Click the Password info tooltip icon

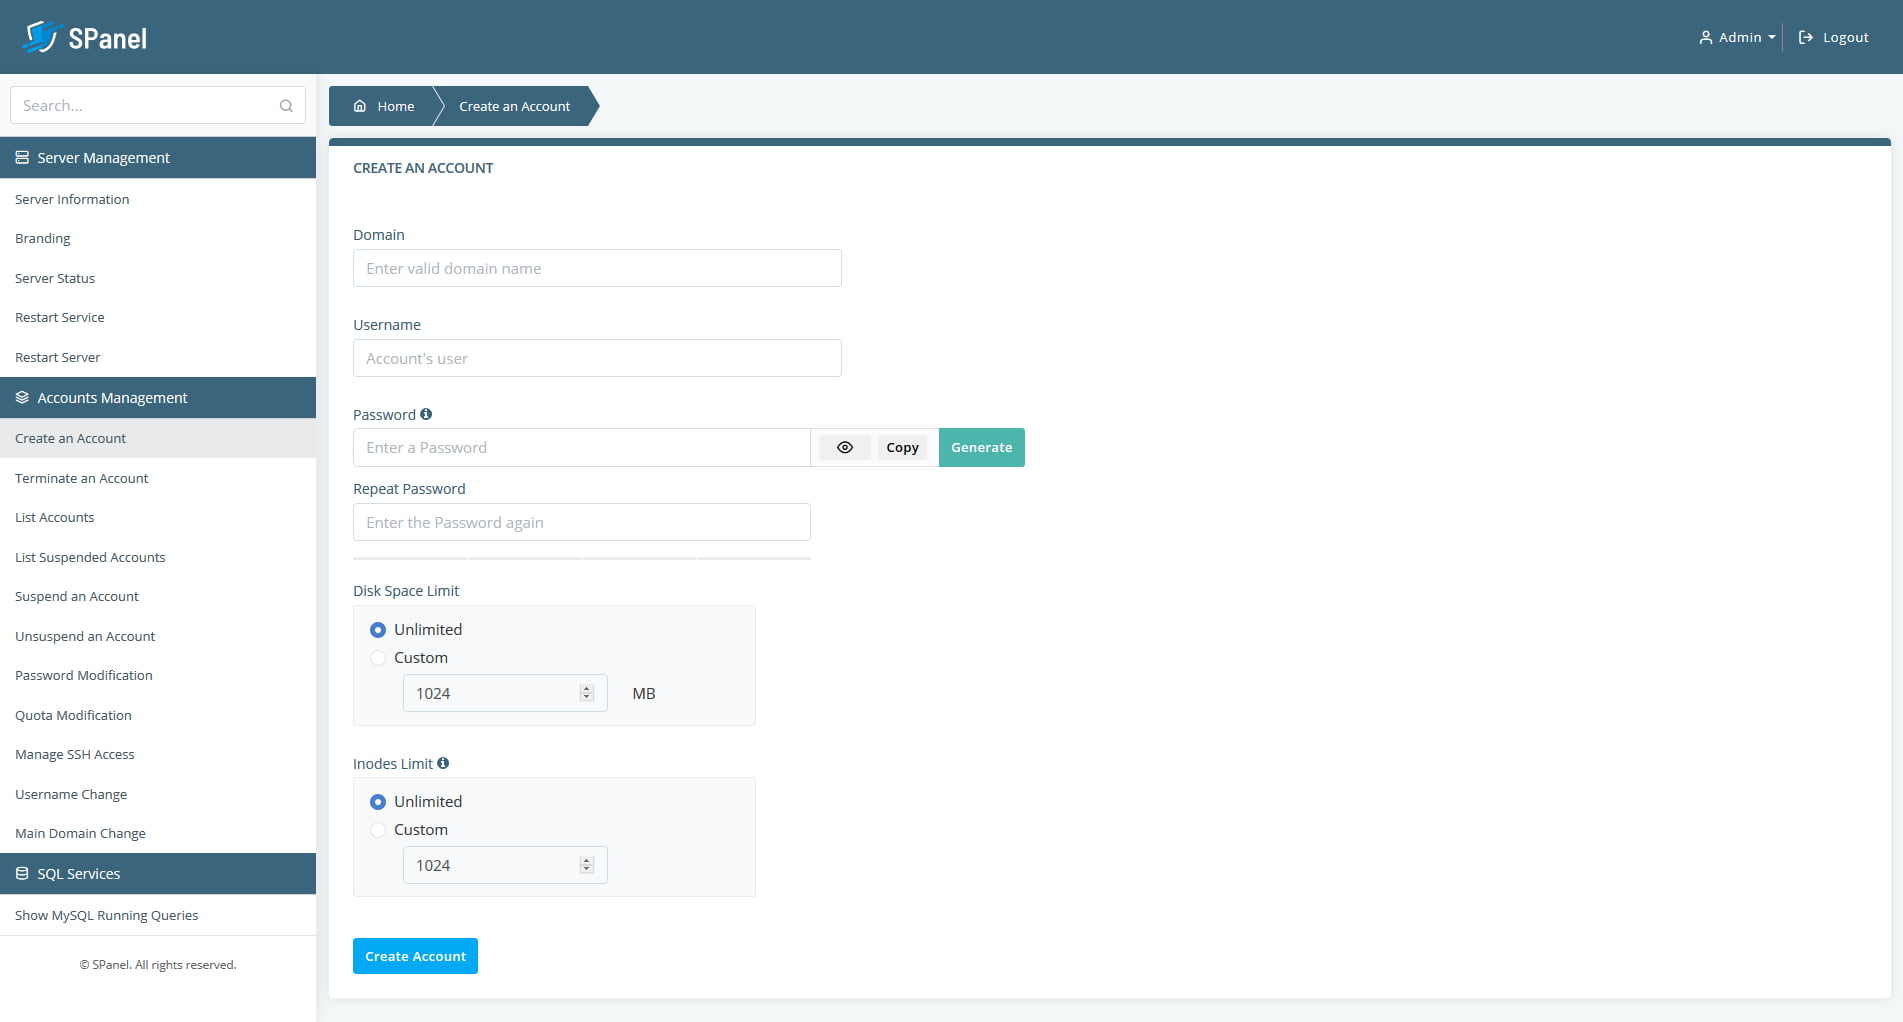point(426,413)
